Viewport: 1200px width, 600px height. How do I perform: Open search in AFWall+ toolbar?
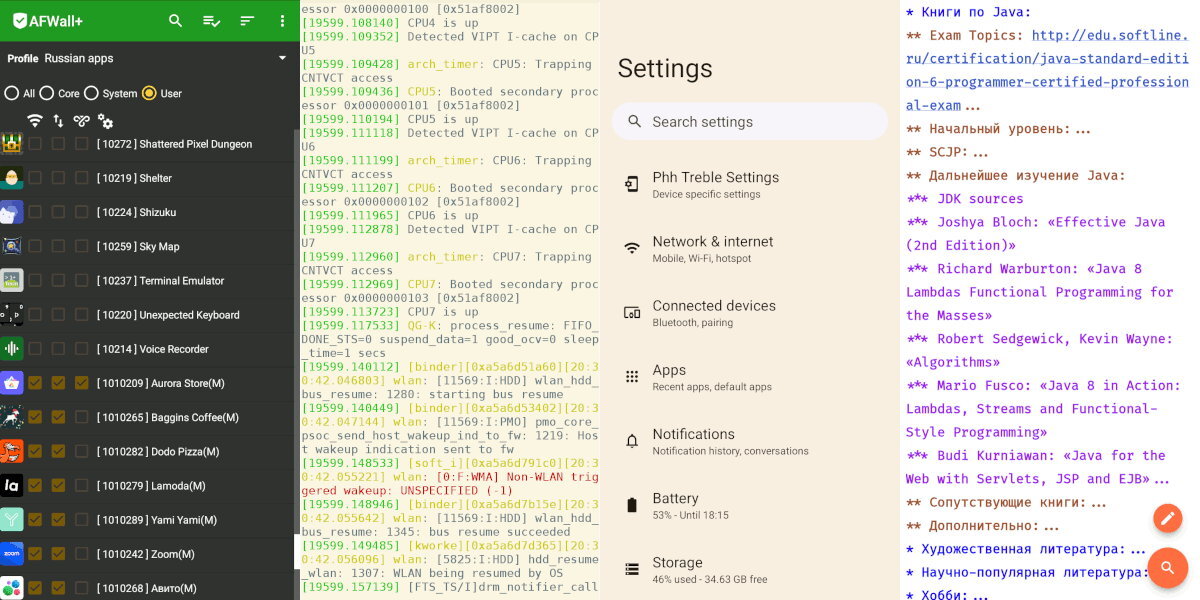click(x=176, y=20)
